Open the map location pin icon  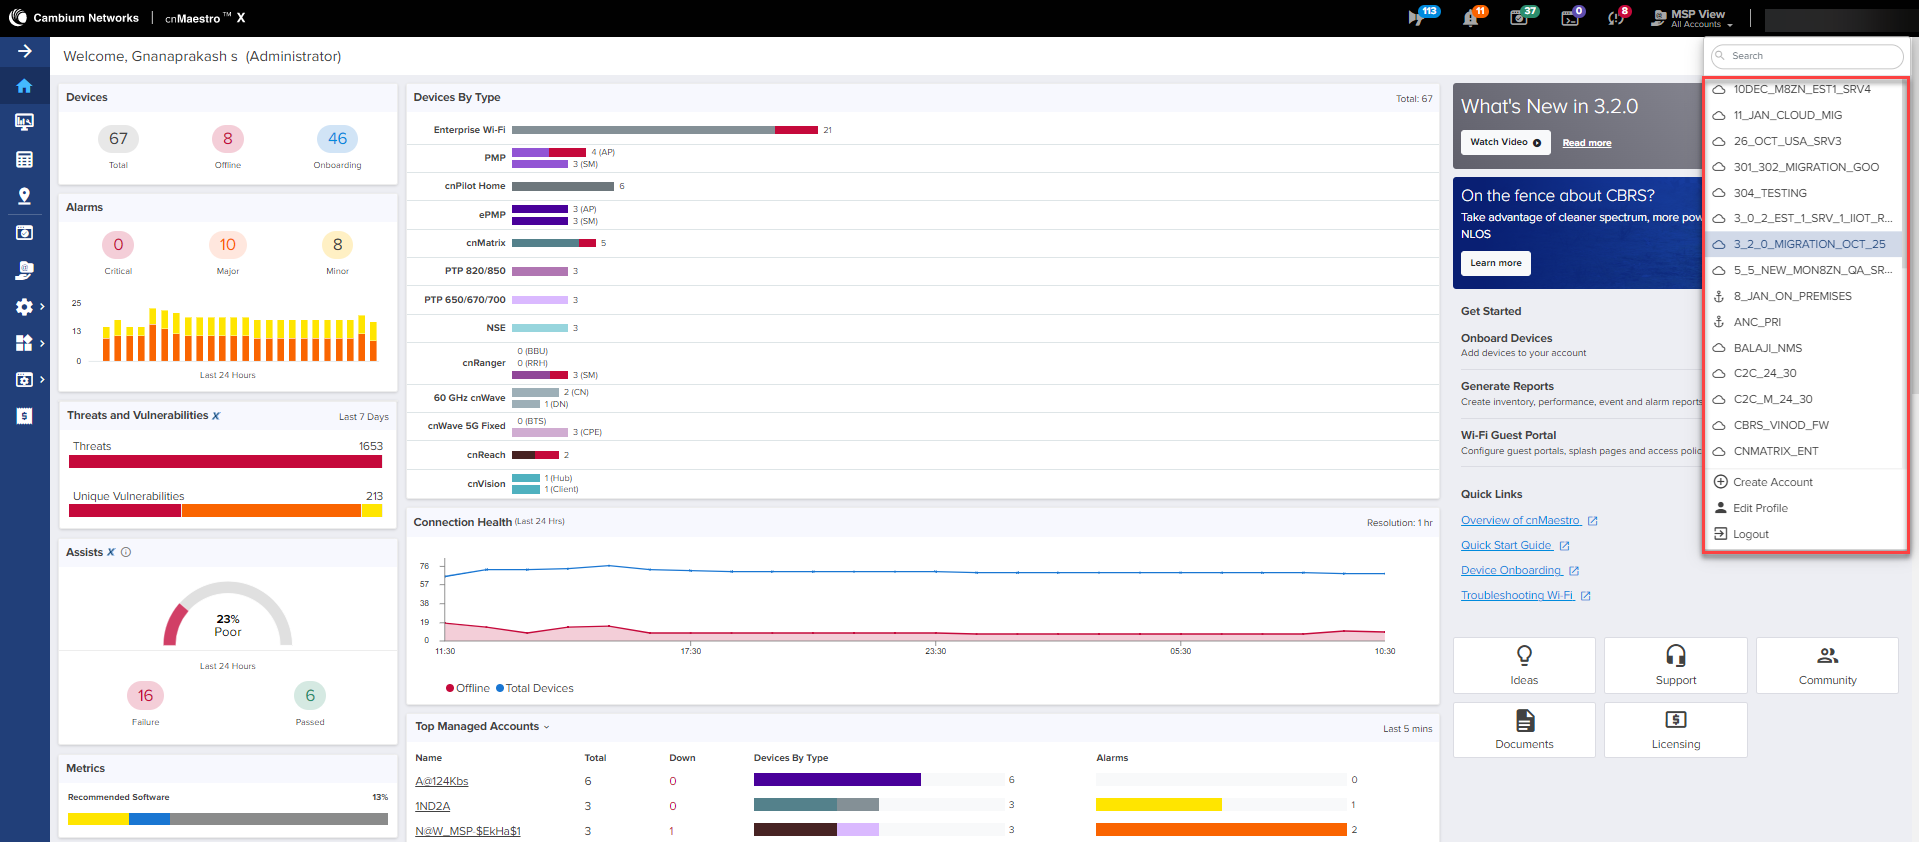point(25,196)
